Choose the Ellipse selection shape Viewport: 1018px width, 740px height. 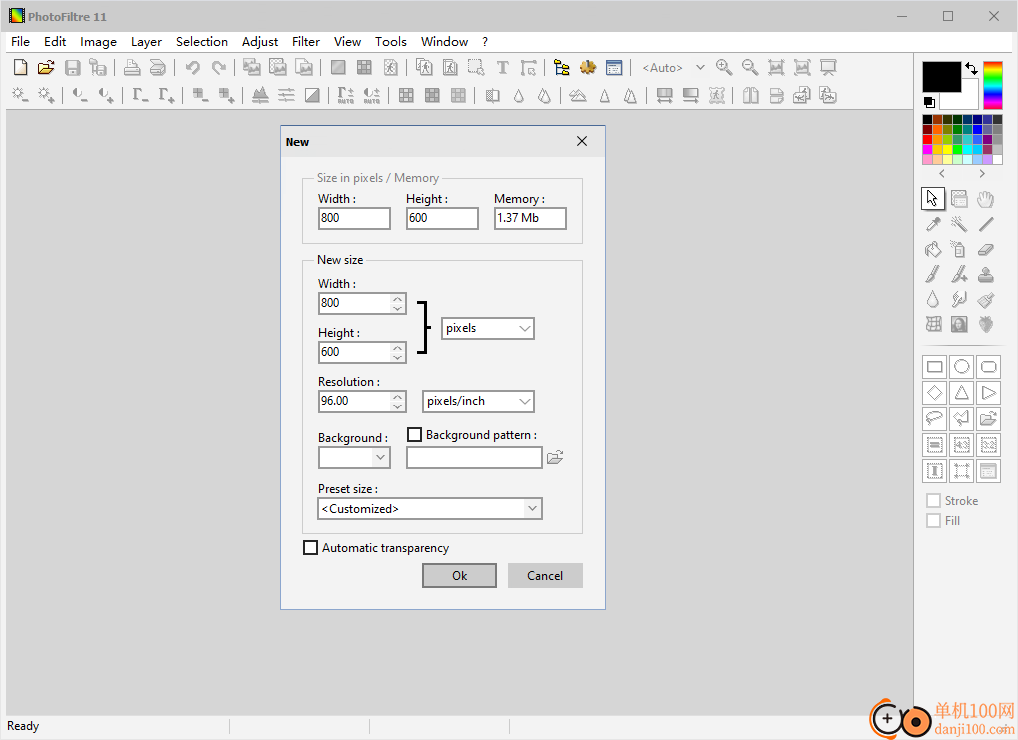coord(962,367)
